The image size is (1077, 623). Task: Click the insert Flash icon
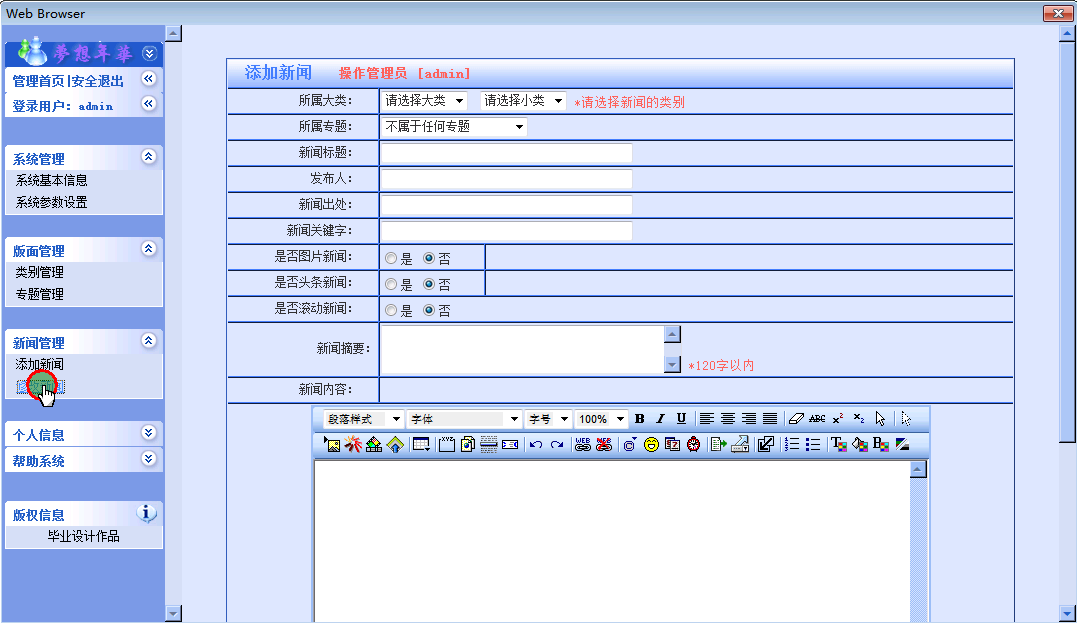353,444
